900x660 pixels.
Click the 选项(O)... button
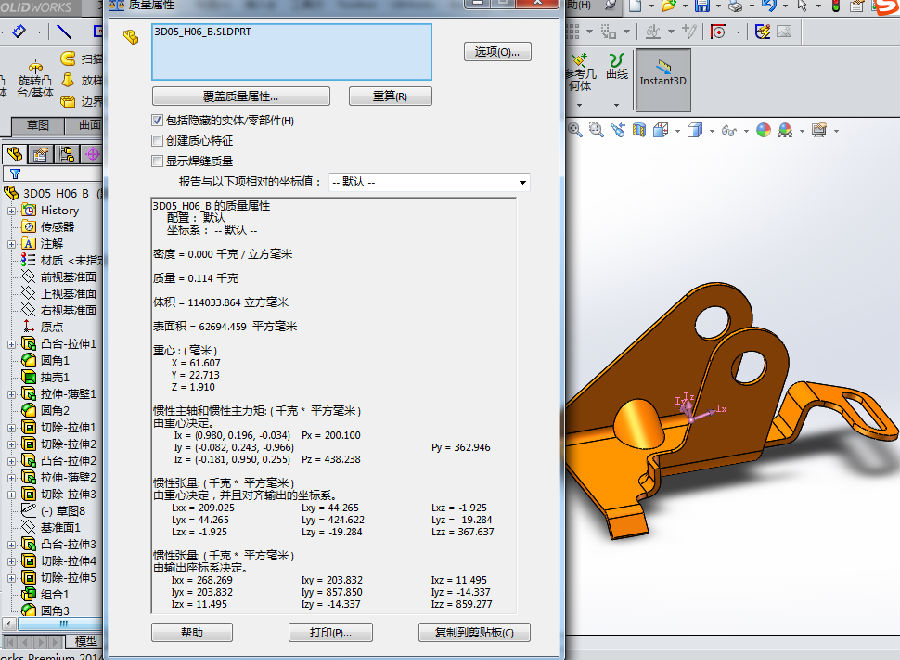point(497,52)
